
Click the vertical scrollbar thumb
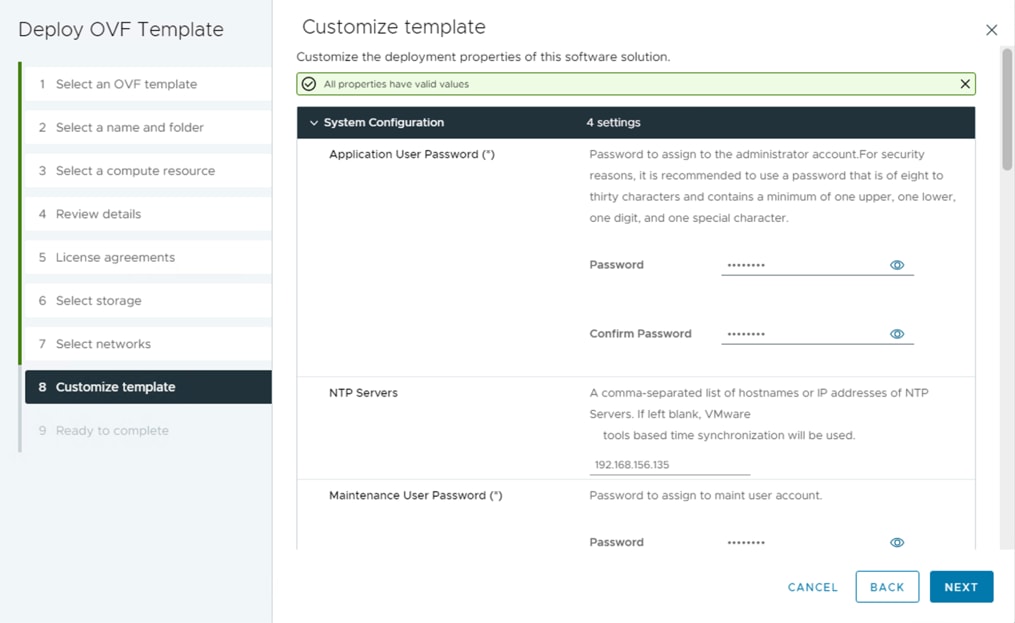click(x=1007, y=110)
